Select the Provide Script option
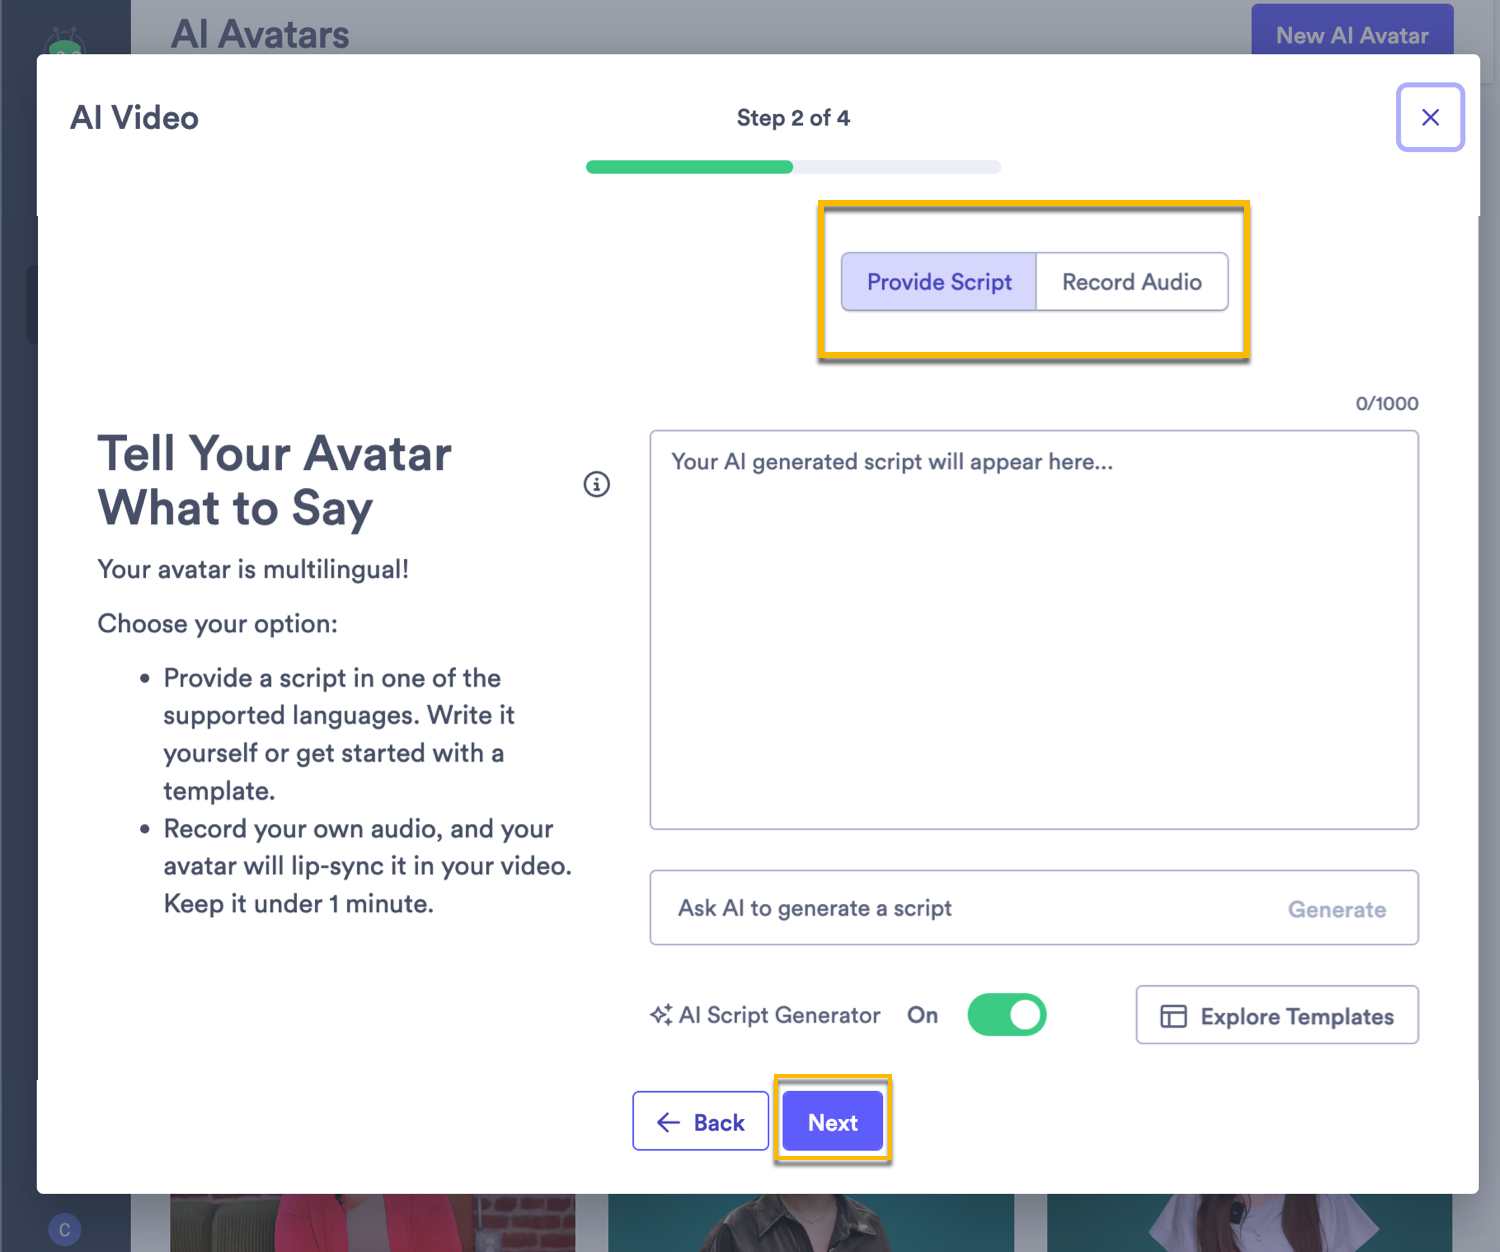 tap(938, 281)
